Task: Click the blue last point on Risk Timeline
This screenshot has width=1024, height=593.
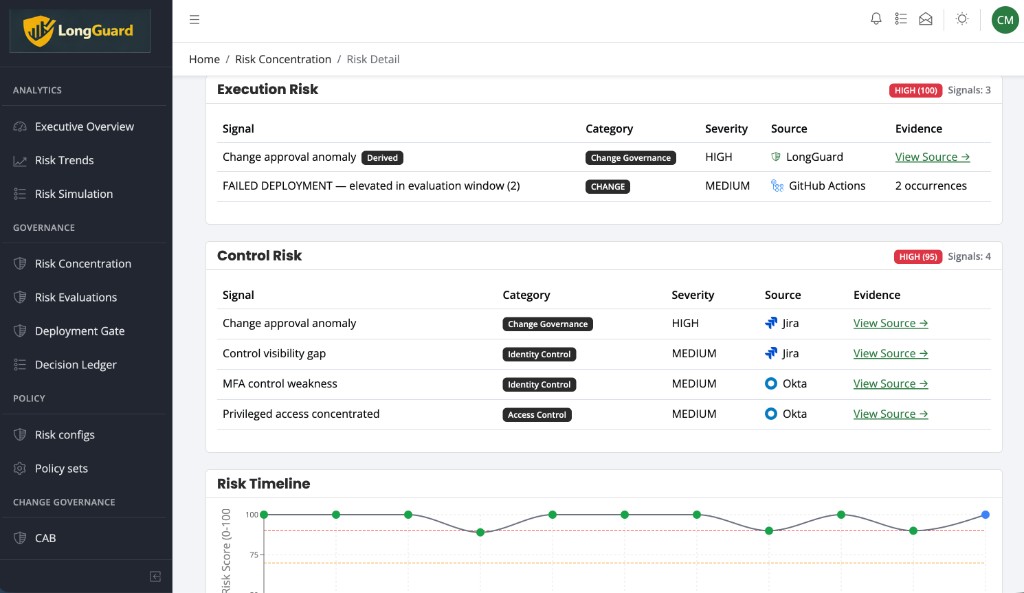Action: pos(985,515)
